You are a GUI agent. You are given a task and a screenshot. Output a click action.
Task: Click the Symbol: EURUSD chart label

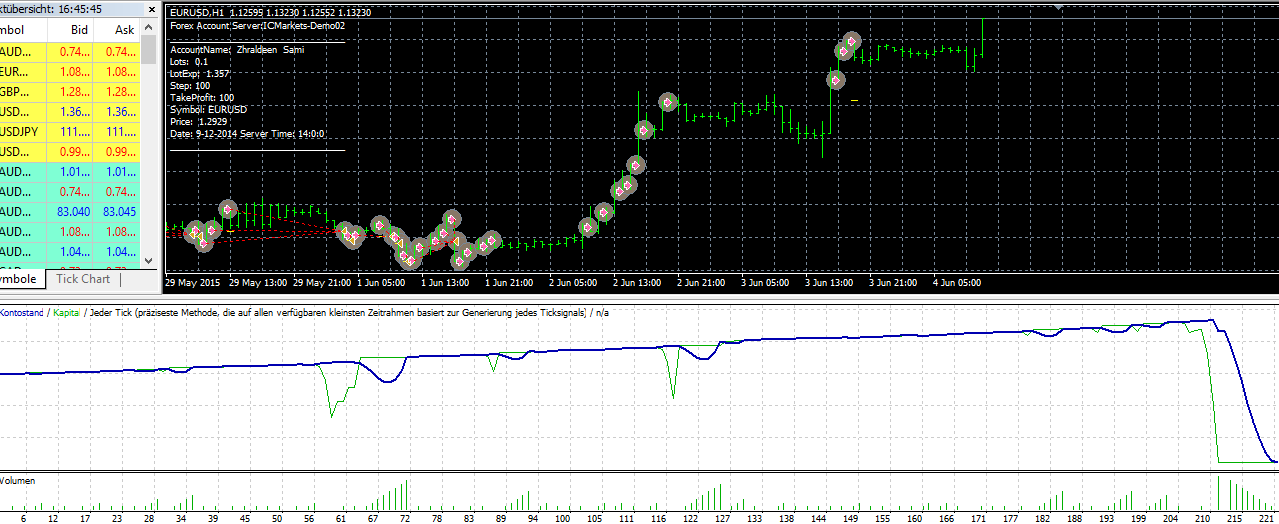tap(209, 109)
